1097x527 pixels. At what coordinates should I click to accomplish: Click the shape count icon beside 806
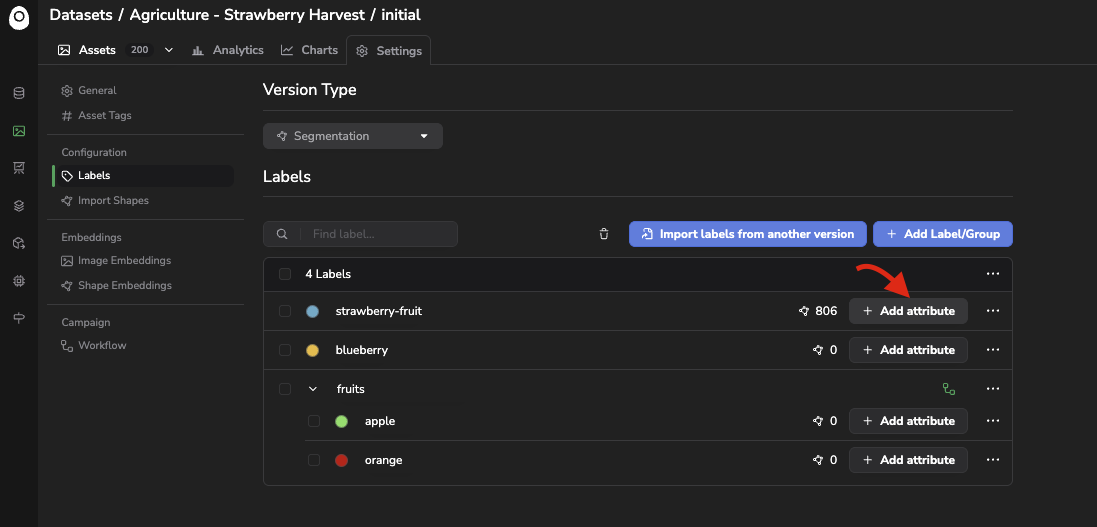[804, 311]
